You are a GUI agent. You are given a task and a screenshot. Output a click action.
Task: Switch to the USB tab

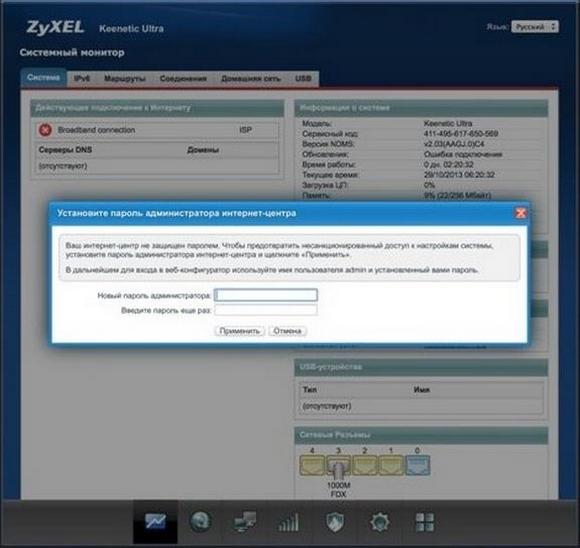pyautogui.click(x=303, y=78)
